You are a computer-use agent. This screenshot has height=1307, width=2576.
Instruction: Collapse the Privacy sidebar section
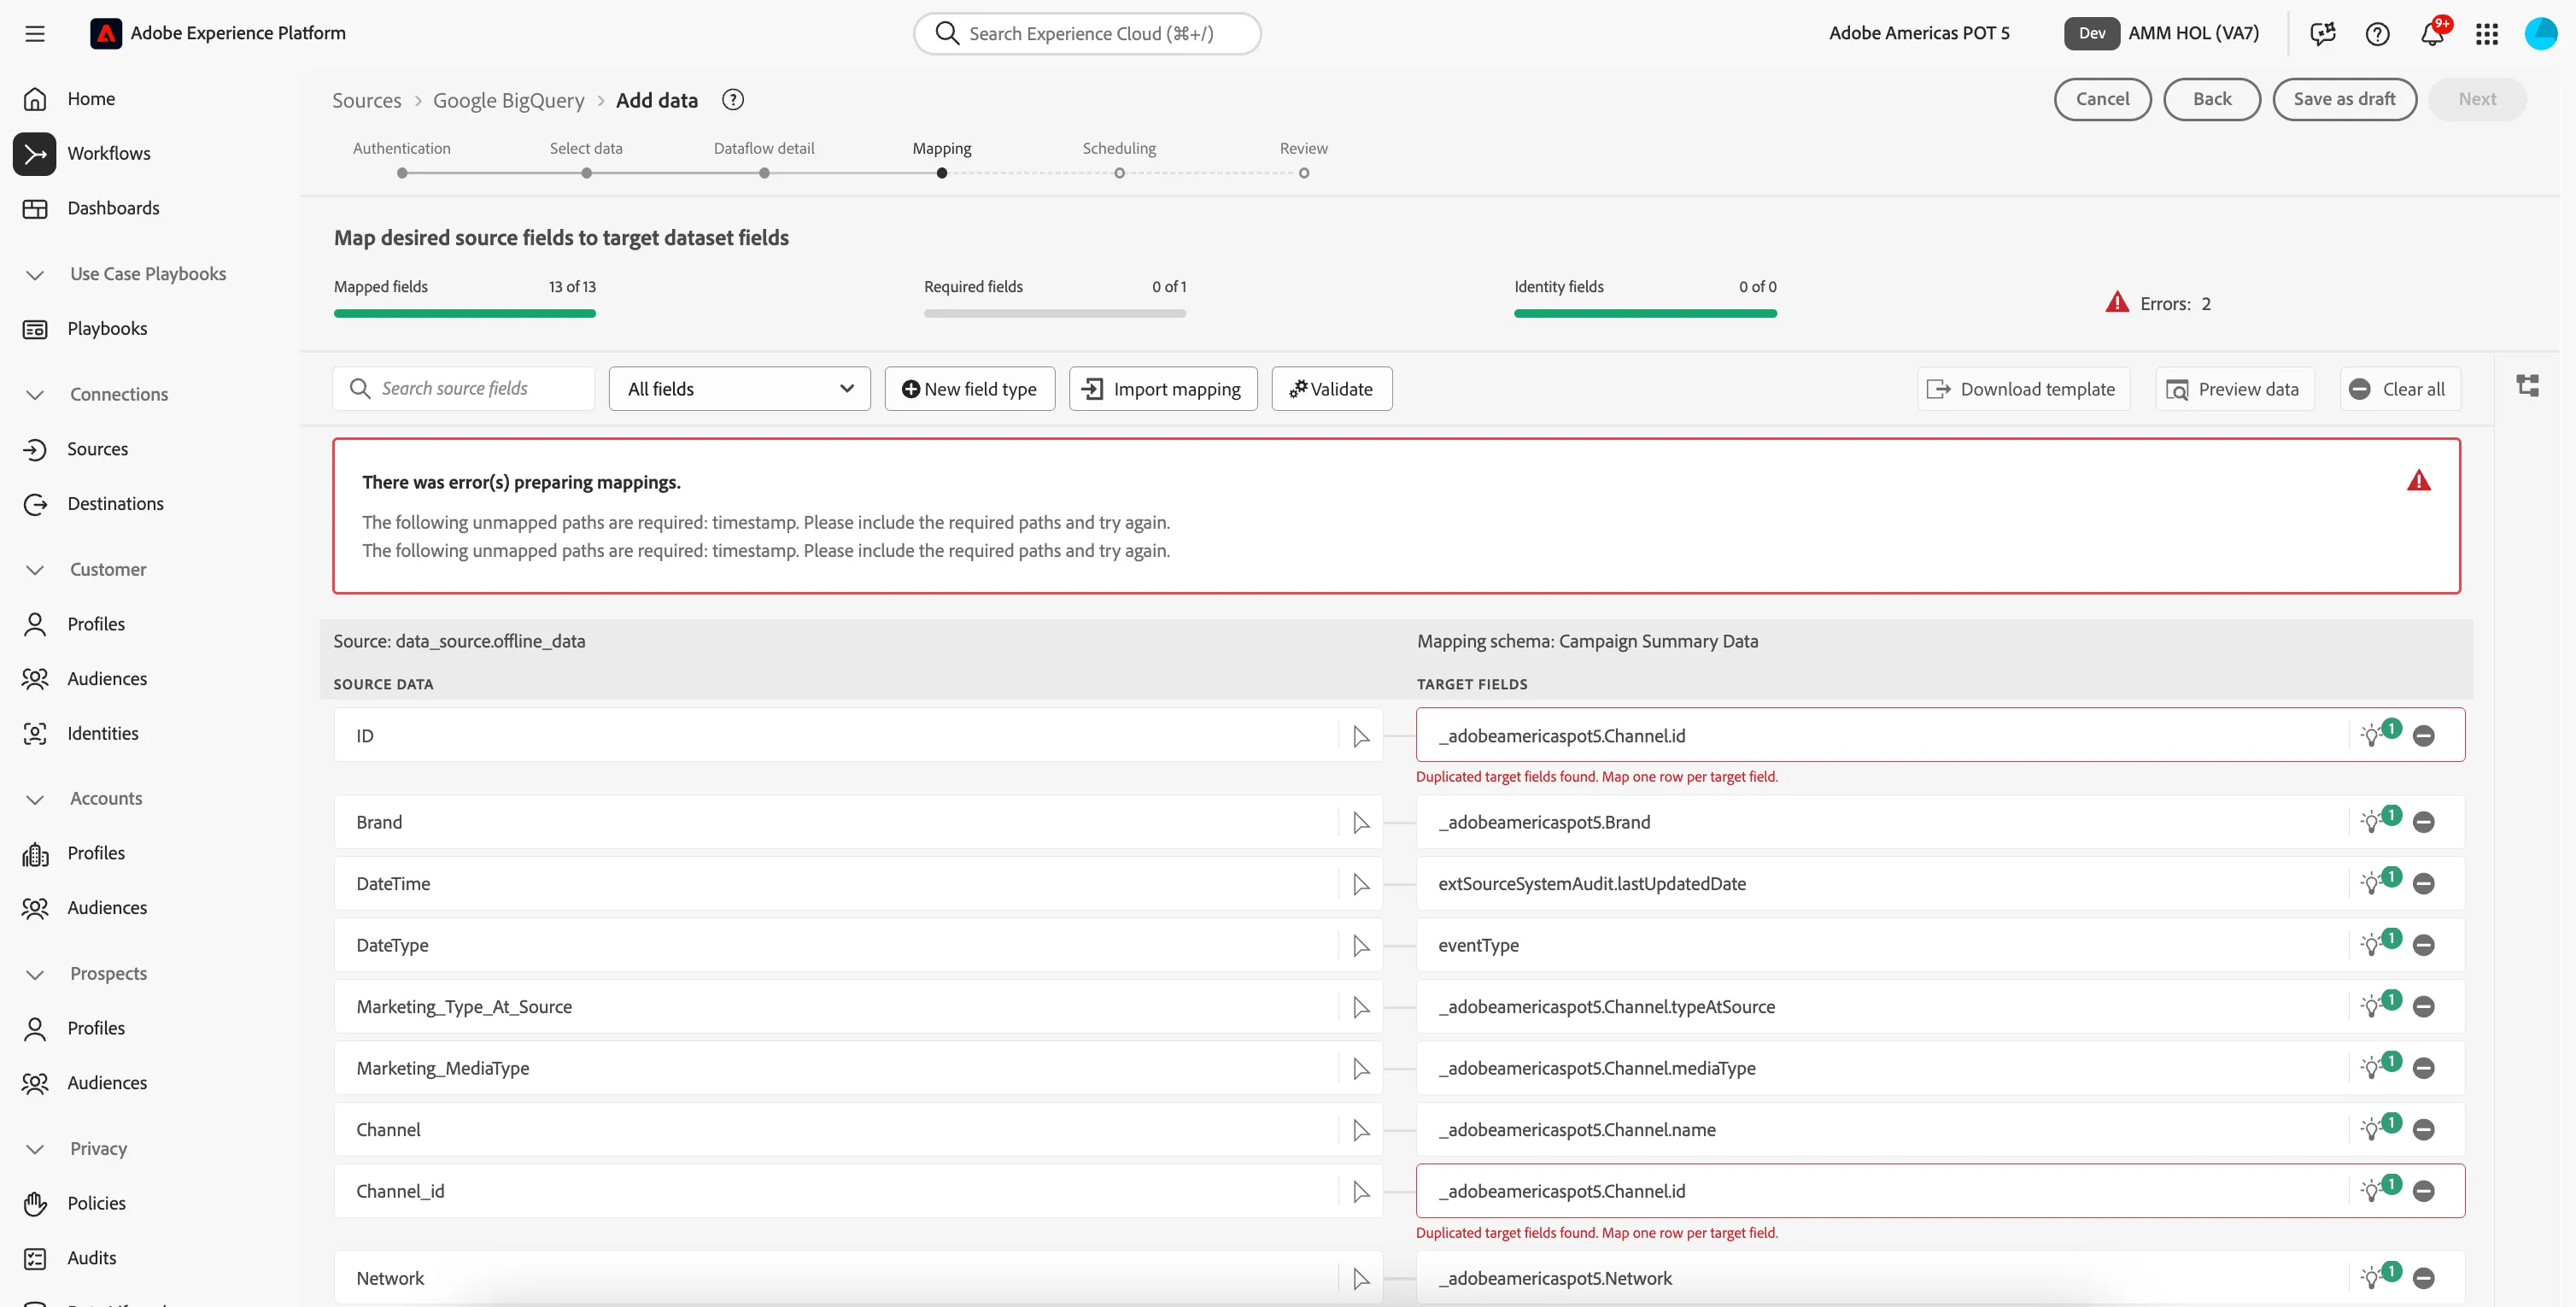click(x=35, y=1148)
